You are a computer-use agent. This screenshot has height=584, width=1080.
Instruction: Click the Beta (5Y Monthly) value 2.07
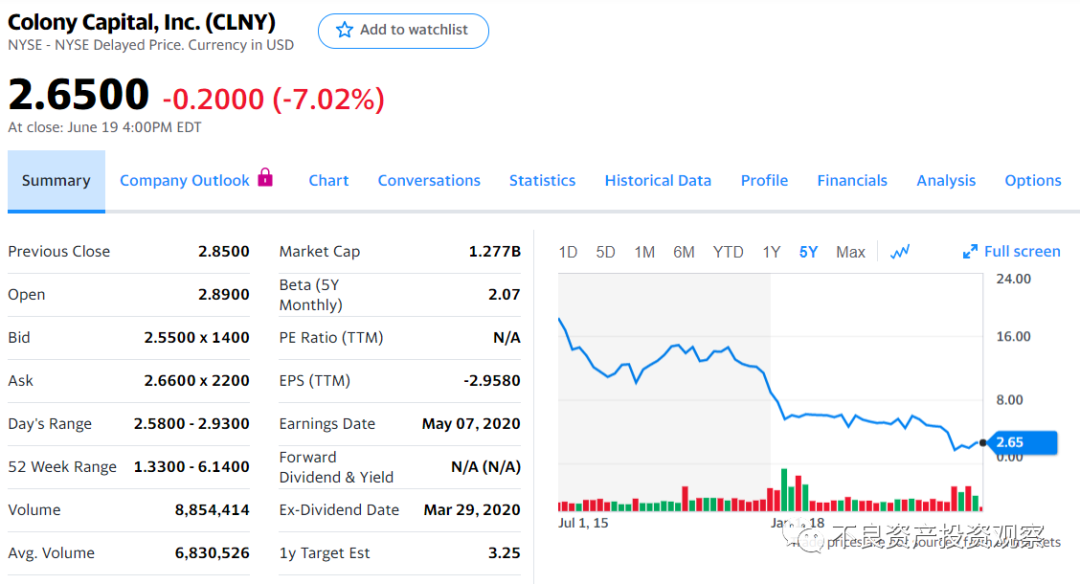click(x=504, y=294)
